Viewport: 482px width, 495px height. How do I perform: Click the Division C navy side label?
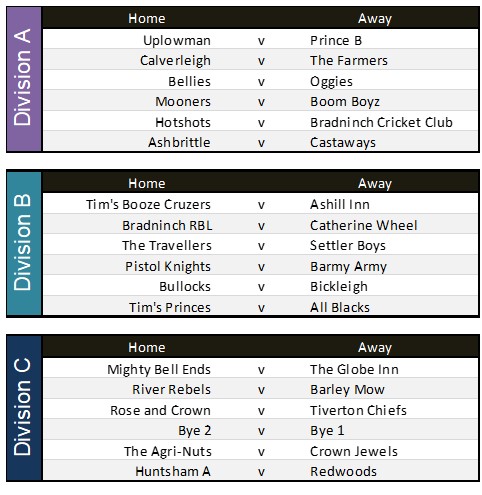pyautogui.click(x=23, y=408)
